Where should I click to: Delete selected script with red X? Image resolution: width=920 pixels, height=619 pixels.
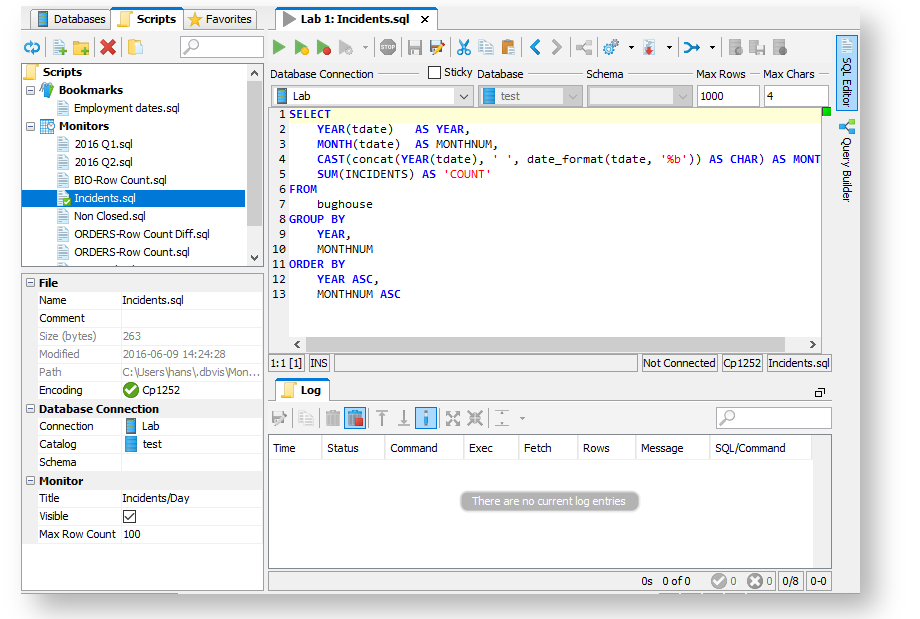point(108,47)
